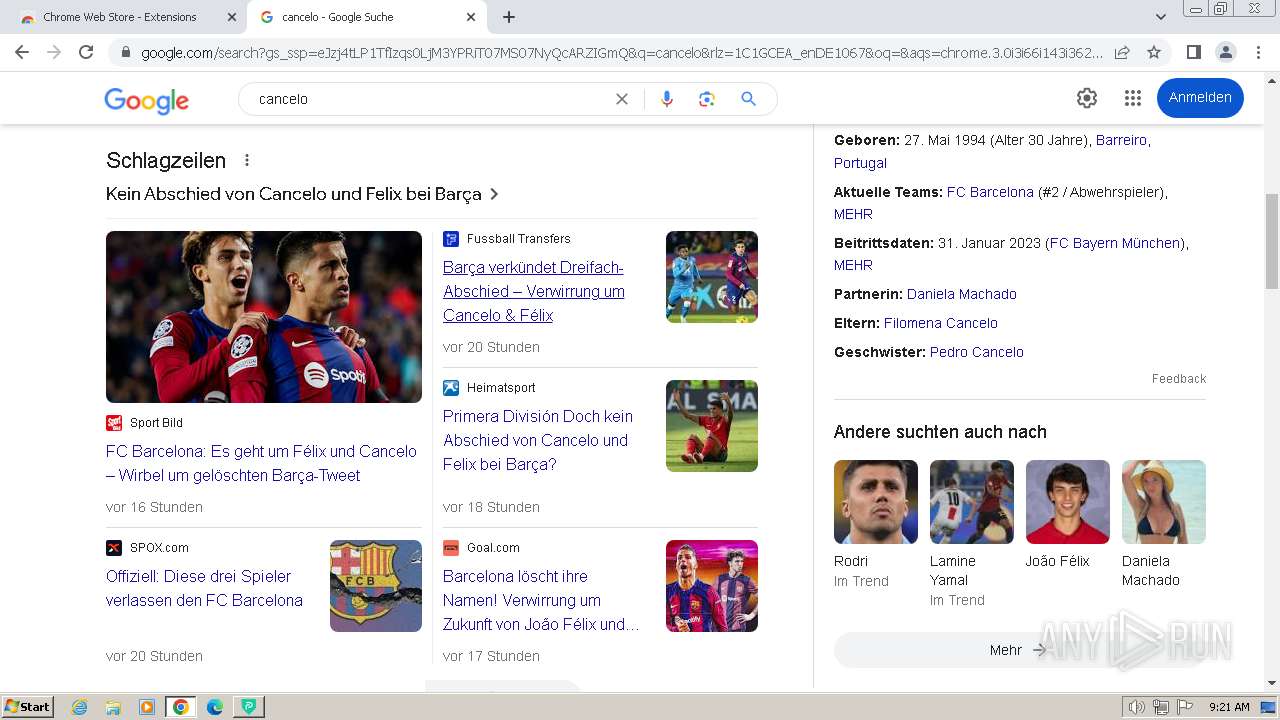Click the SPOX.com source label
The width and height of the screenshot is (1280, 720).
click(159, 548)
